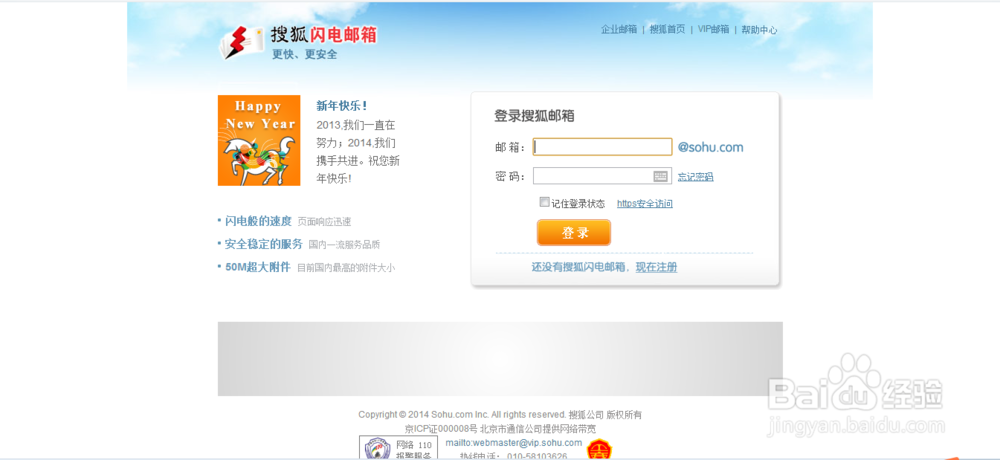
Task: Click the mailto:webmaster@vip.sohu.com link
Action: 513,443
